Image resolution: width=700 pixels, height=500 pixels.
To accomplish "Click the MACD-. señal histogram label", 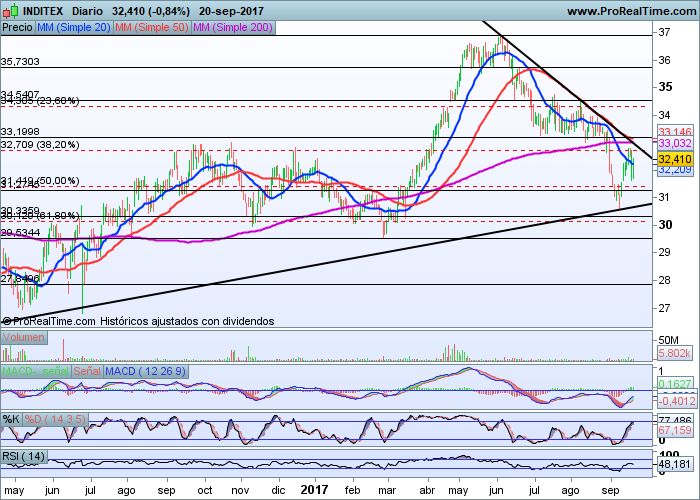I will 36,371.
